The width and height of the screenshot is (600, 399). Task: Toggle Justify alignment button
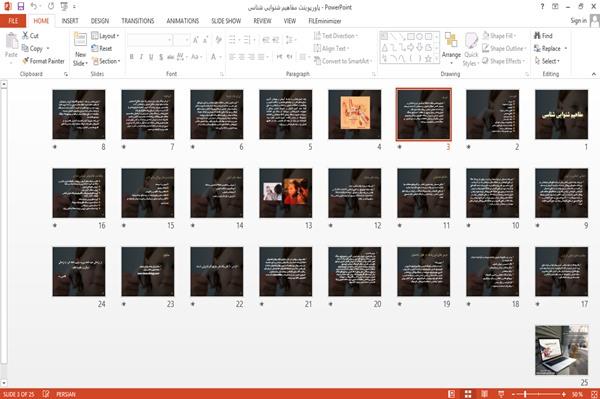pyautogui.click(x=261, y=57)
